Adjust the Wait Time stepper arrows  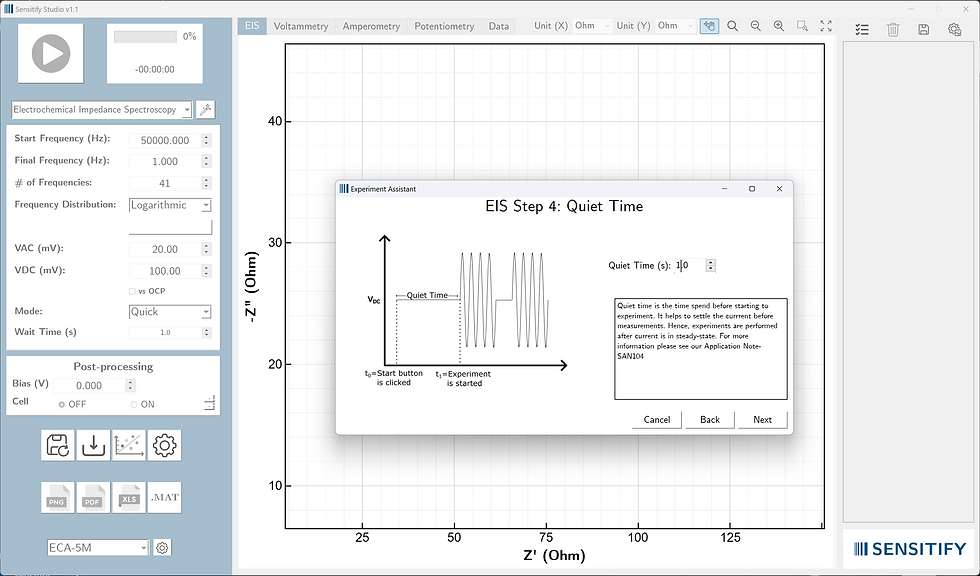206,332
